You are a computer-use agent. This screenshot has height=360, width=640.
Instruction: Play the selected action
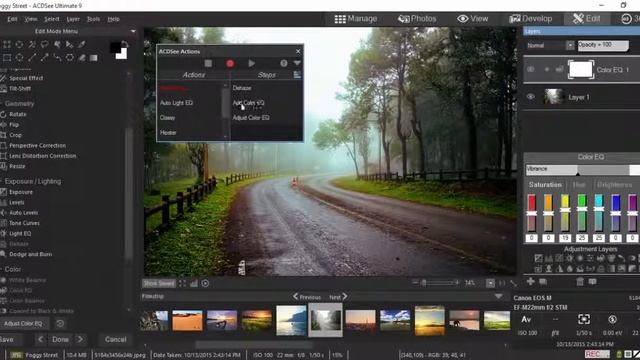pyautogui.click(x=251, y=63)
